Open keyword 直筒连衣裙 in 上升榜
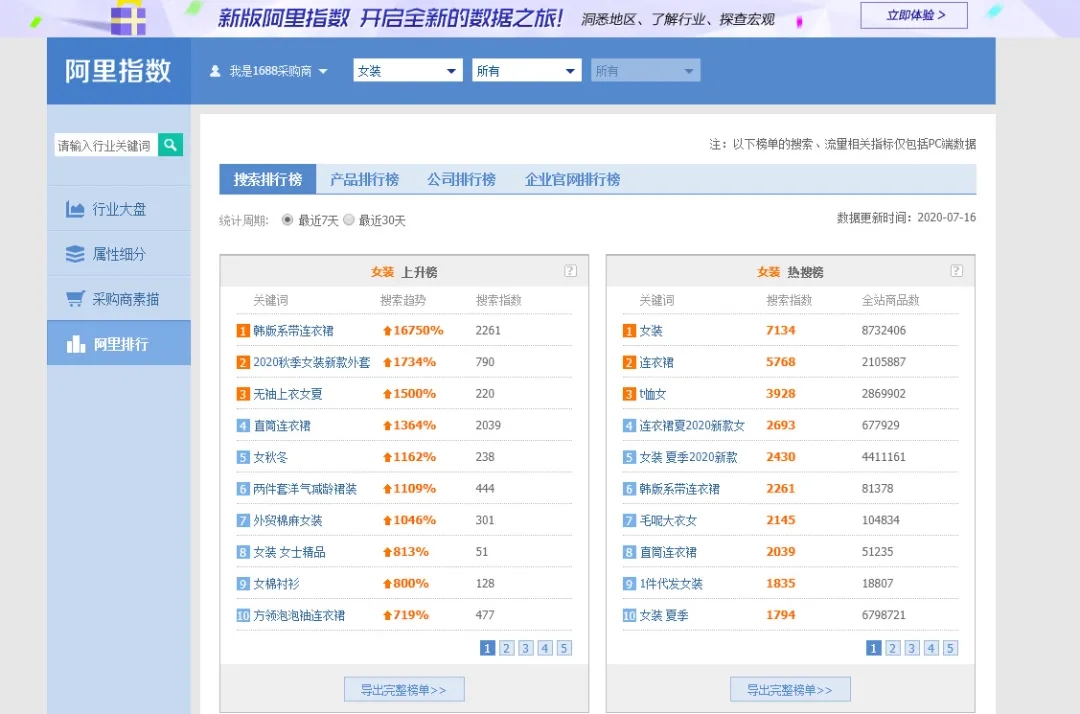Image resolution: width=1080 pixels, height=714 pixels. [282, 426]
